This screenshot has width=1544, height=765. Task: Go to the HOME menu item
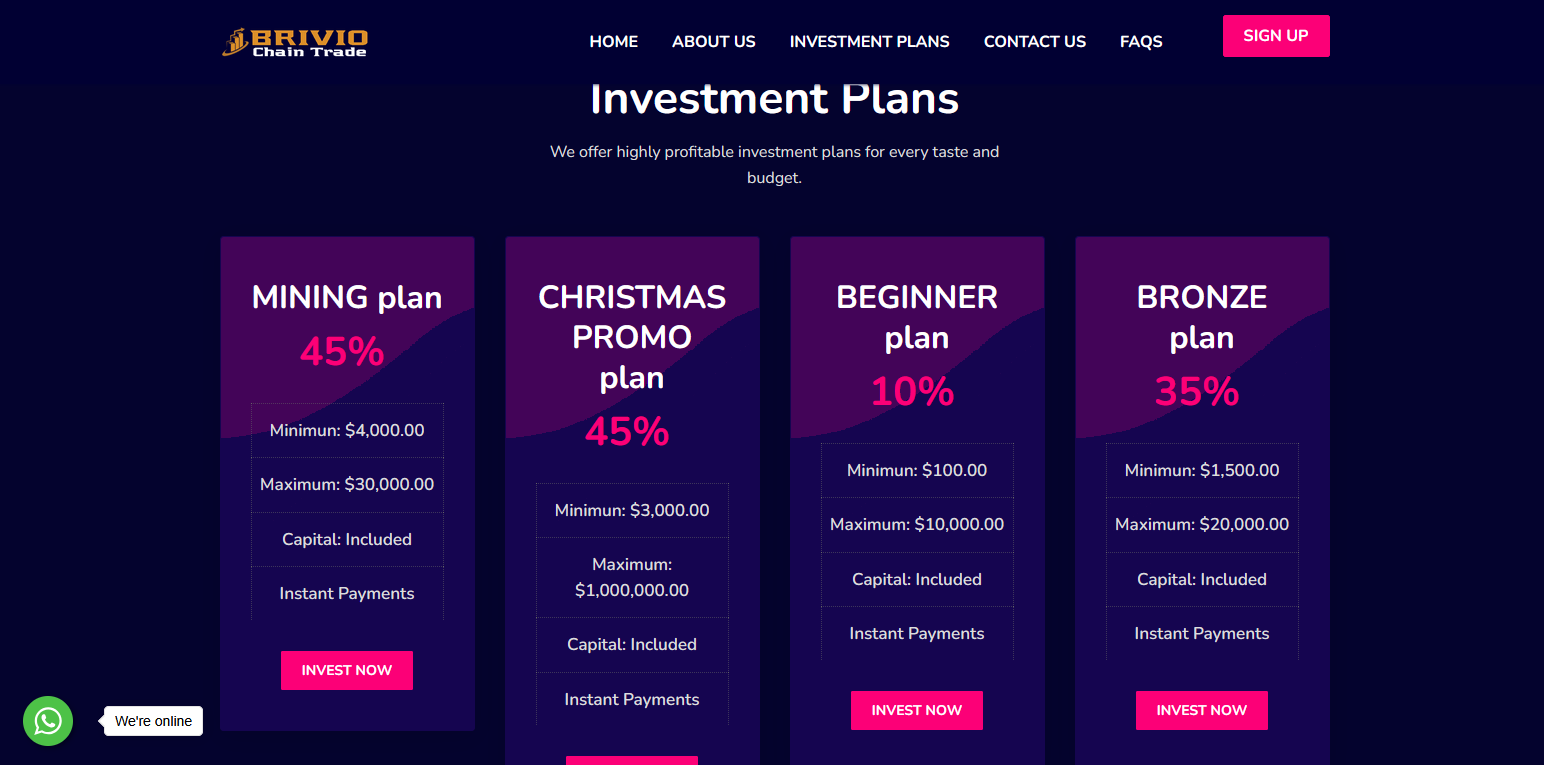(614, 42)
